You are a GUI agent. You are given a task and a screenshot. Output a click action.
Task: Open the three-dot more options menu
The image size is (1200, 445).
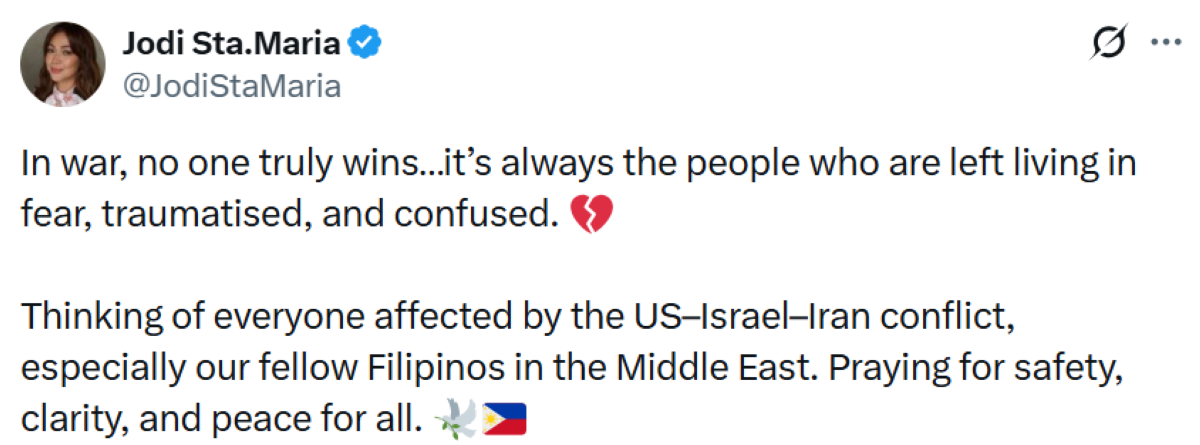tap(1166, 43)
